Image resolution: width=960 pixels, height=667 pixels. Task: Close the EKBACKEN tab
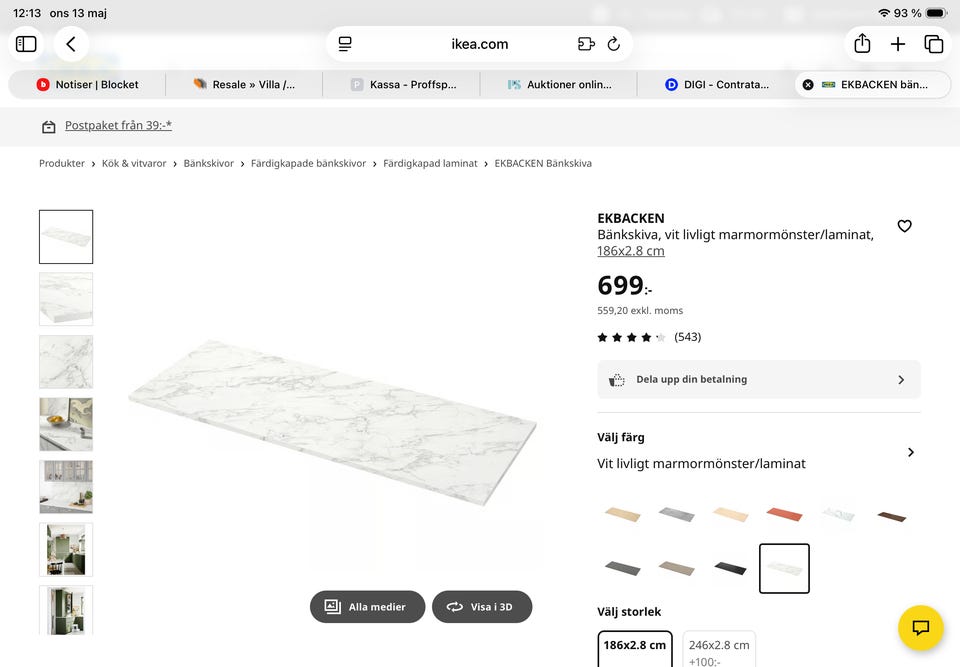point(808,85)
